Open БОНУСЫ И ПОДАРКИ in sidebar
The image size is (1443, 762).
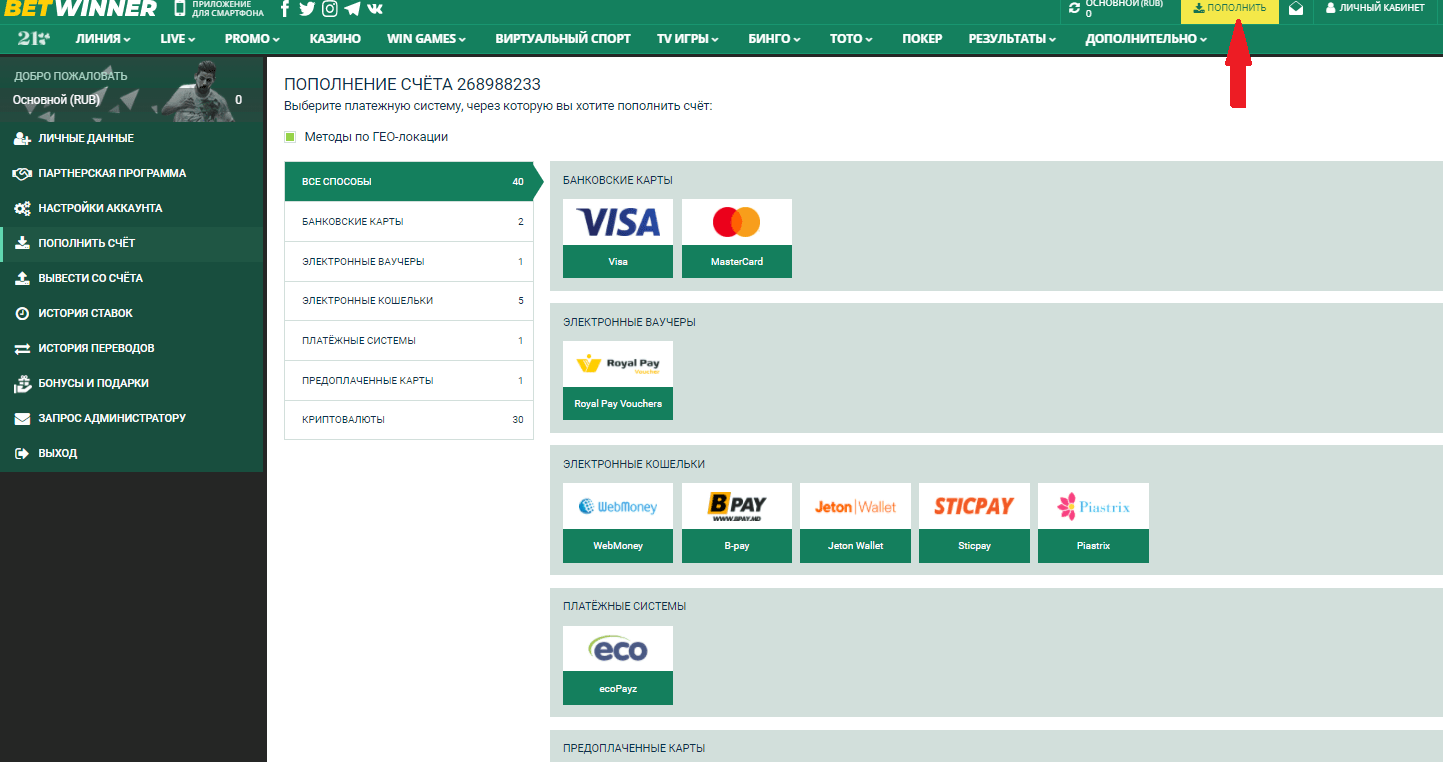[131, 384]
